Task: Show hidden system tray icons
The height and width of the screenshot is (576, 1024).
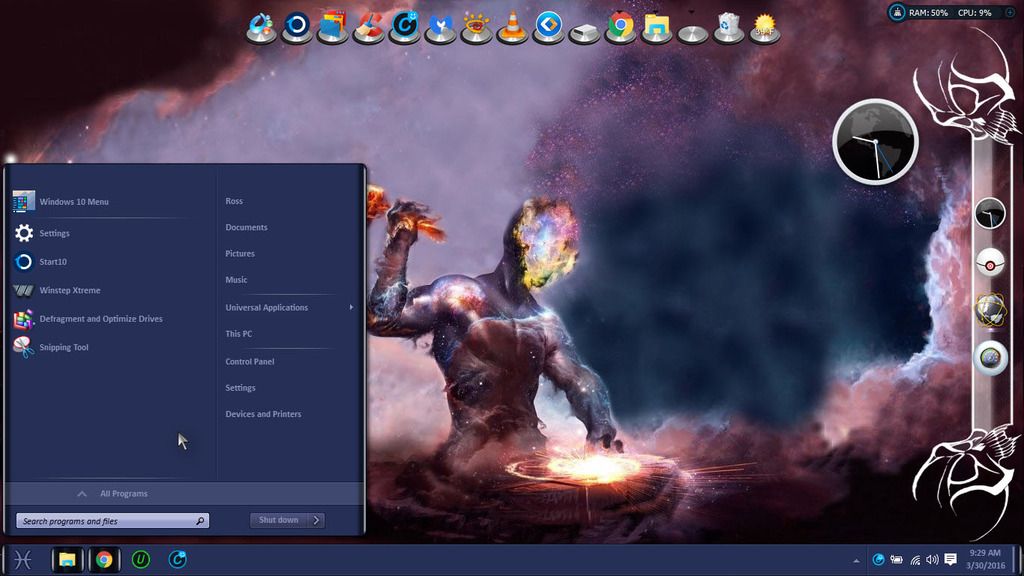Action: [x=856, y=560]
